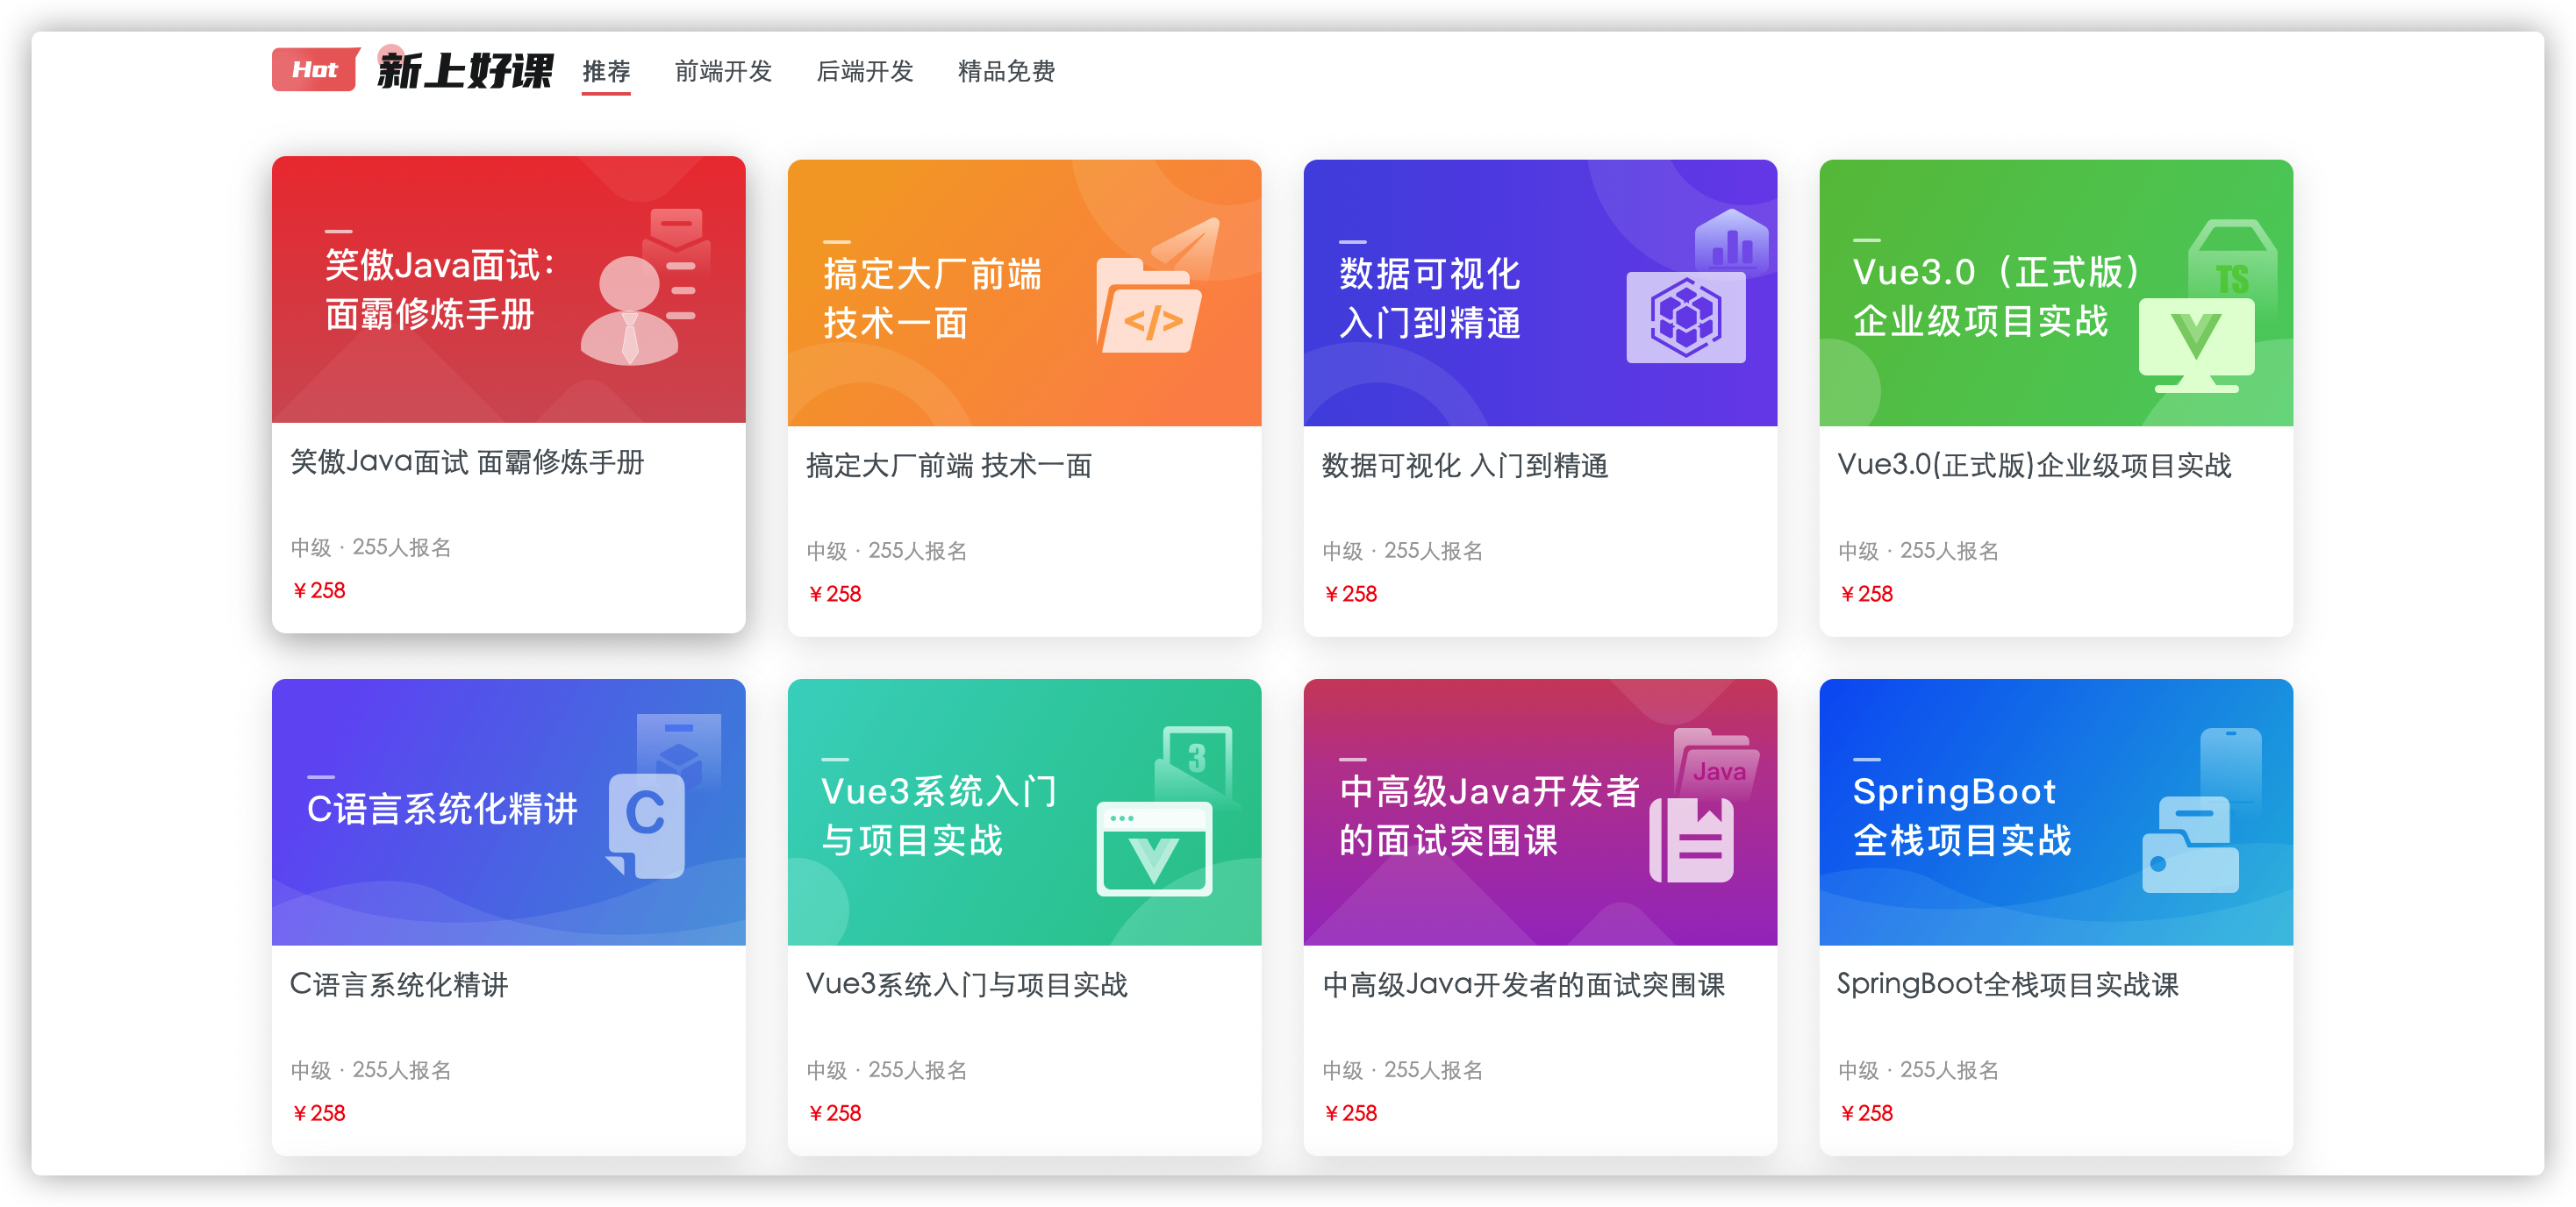This screenshot has width=2576, height=1207.
Task: Open the 笑傲Java面试 面霸修炼手册 course link
Action: click(x=466, y=463)
